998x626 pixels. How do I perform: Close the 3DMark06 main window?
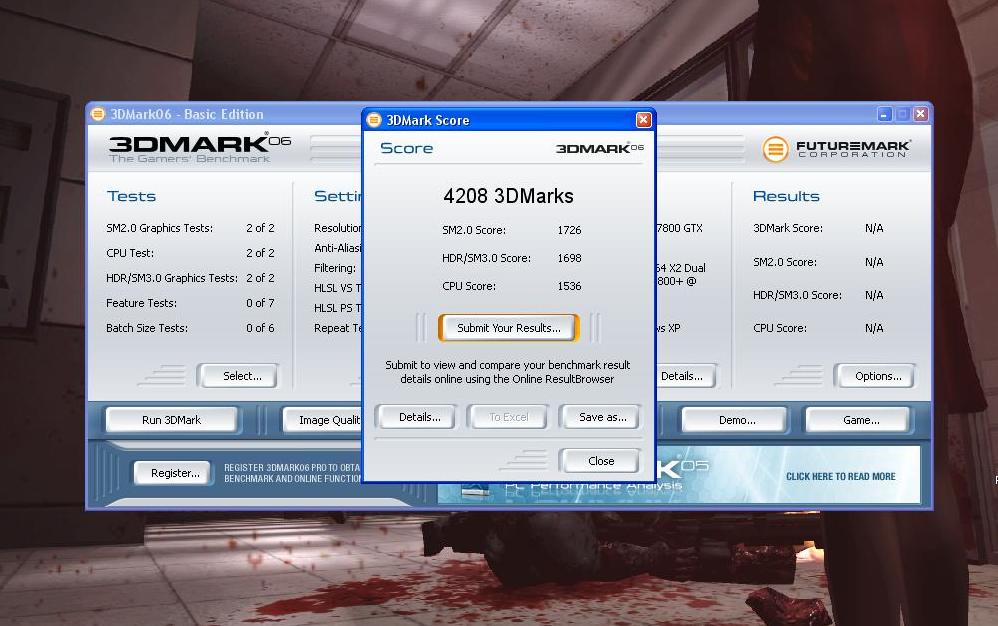coord(920,115)
